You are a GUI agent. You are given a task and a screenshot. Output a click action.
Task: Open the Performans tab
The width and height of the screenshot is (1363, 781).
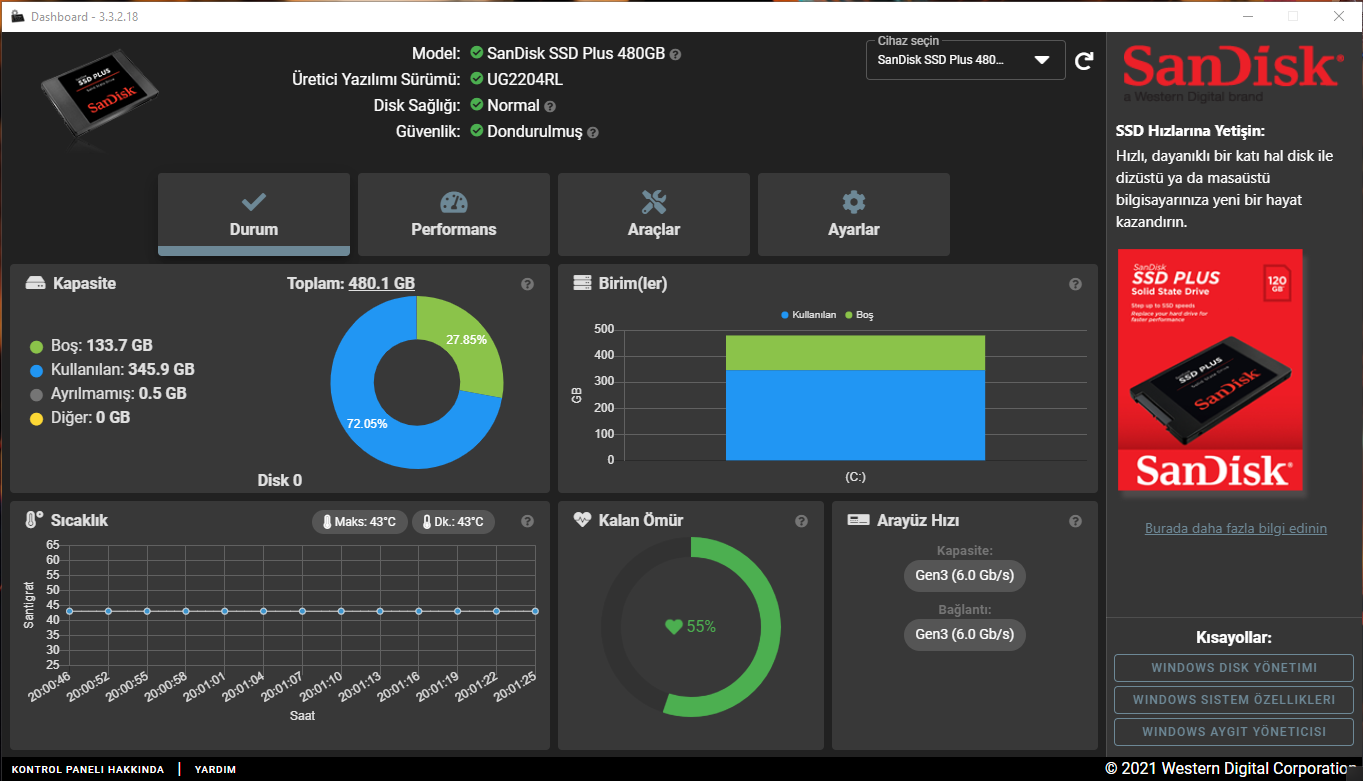[454, 214]
